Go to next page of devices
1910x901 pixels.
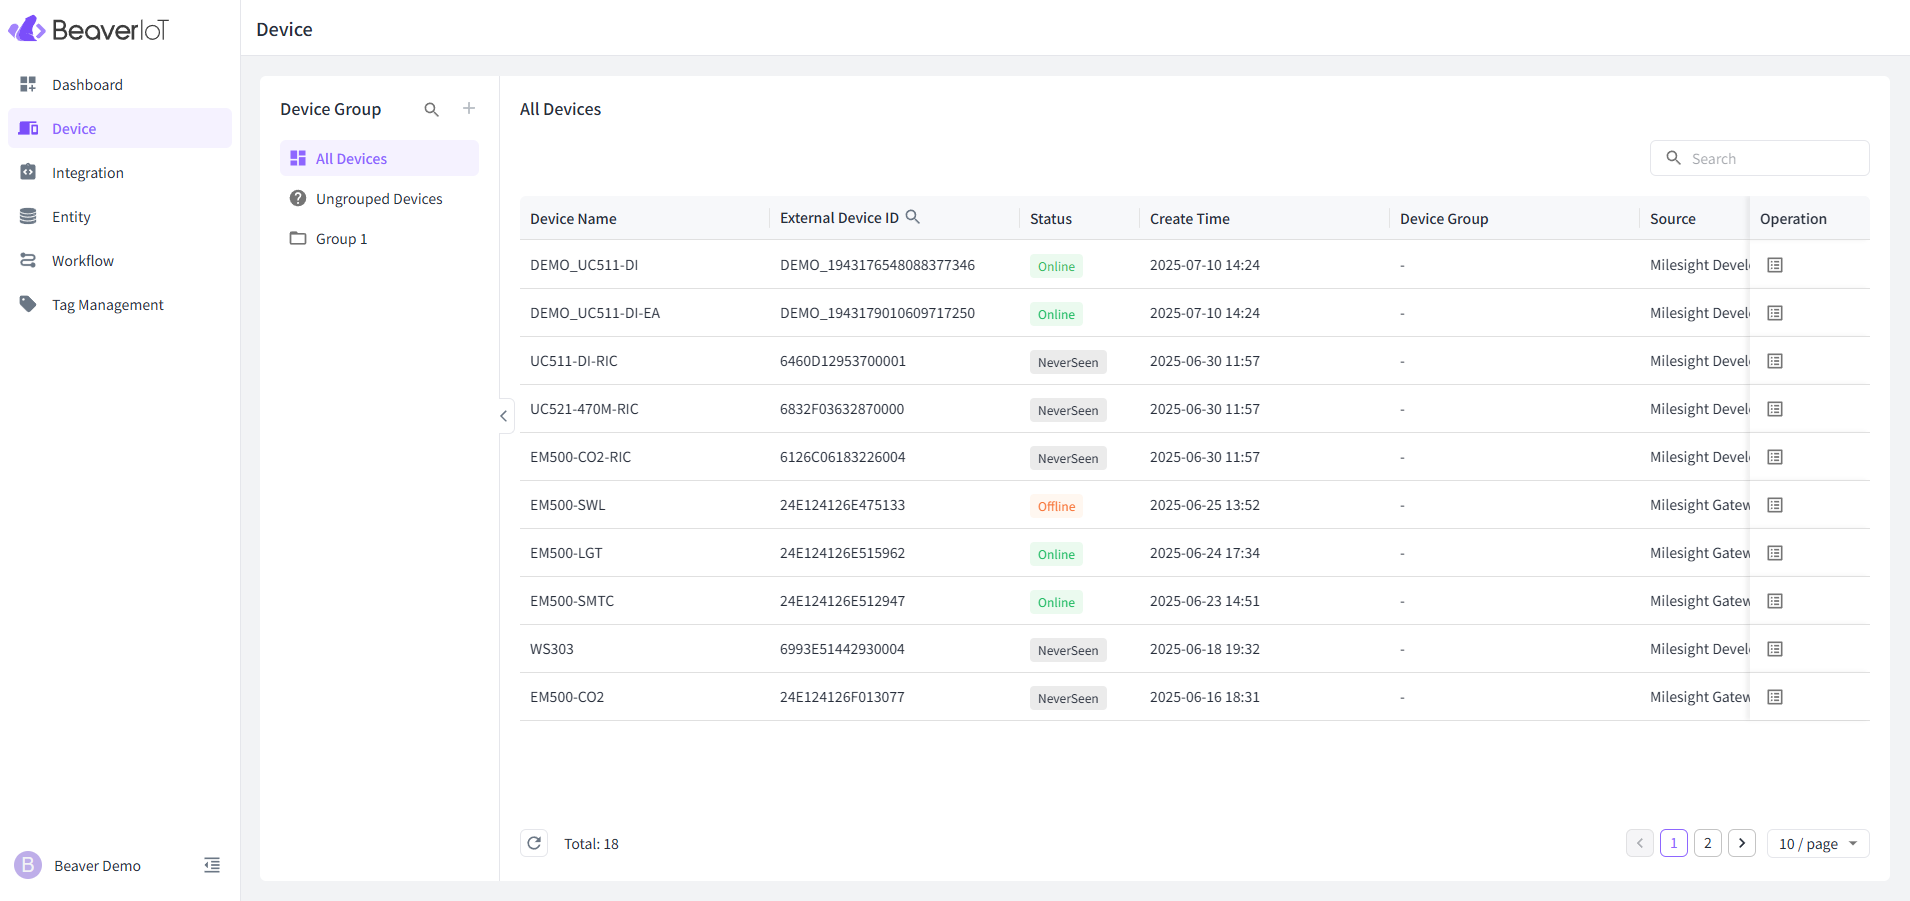pyautogui.click(x=1741, y=843)
